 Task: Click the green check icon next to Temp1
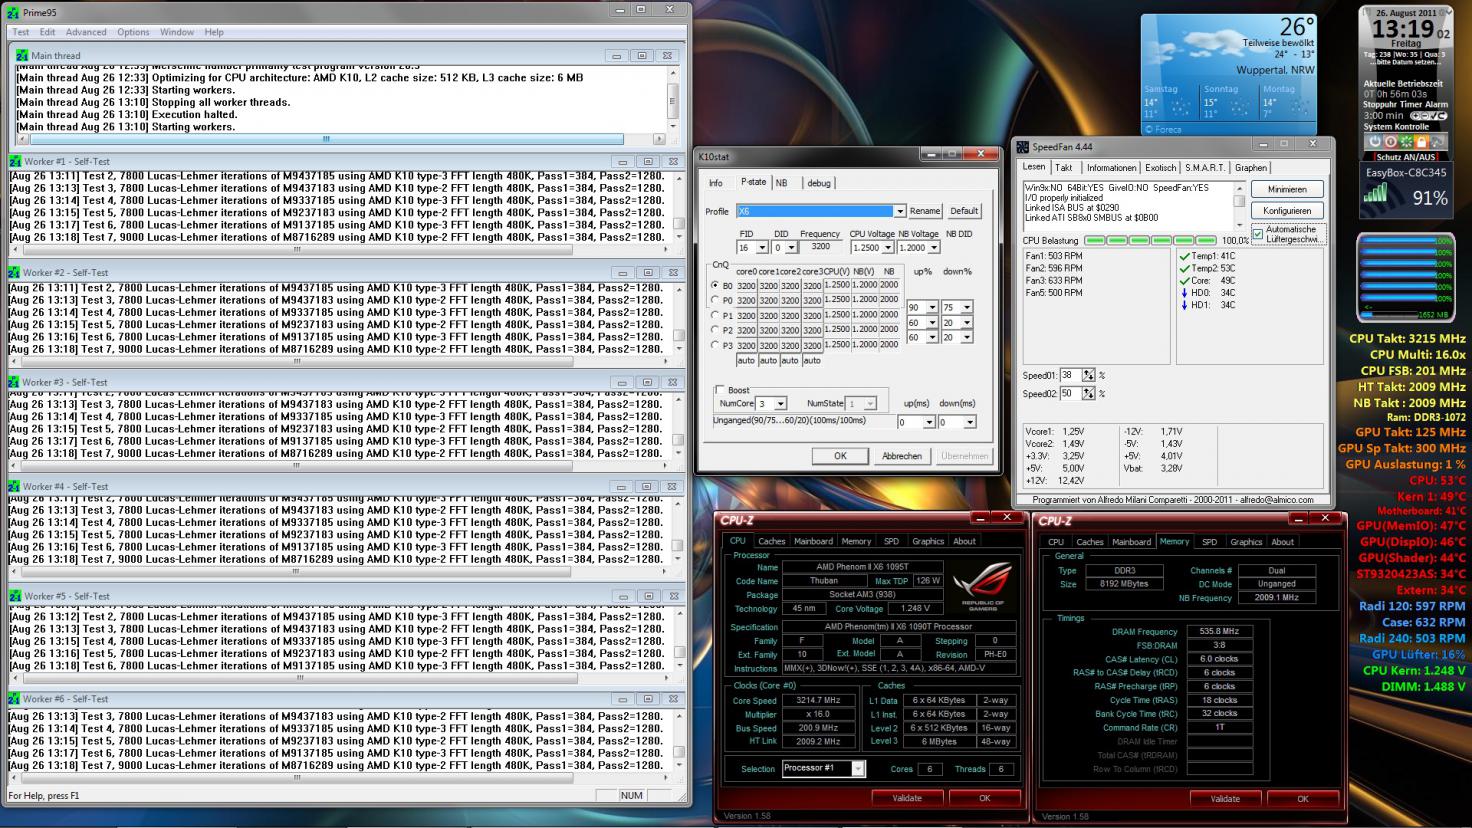[x=1185, y=256]
